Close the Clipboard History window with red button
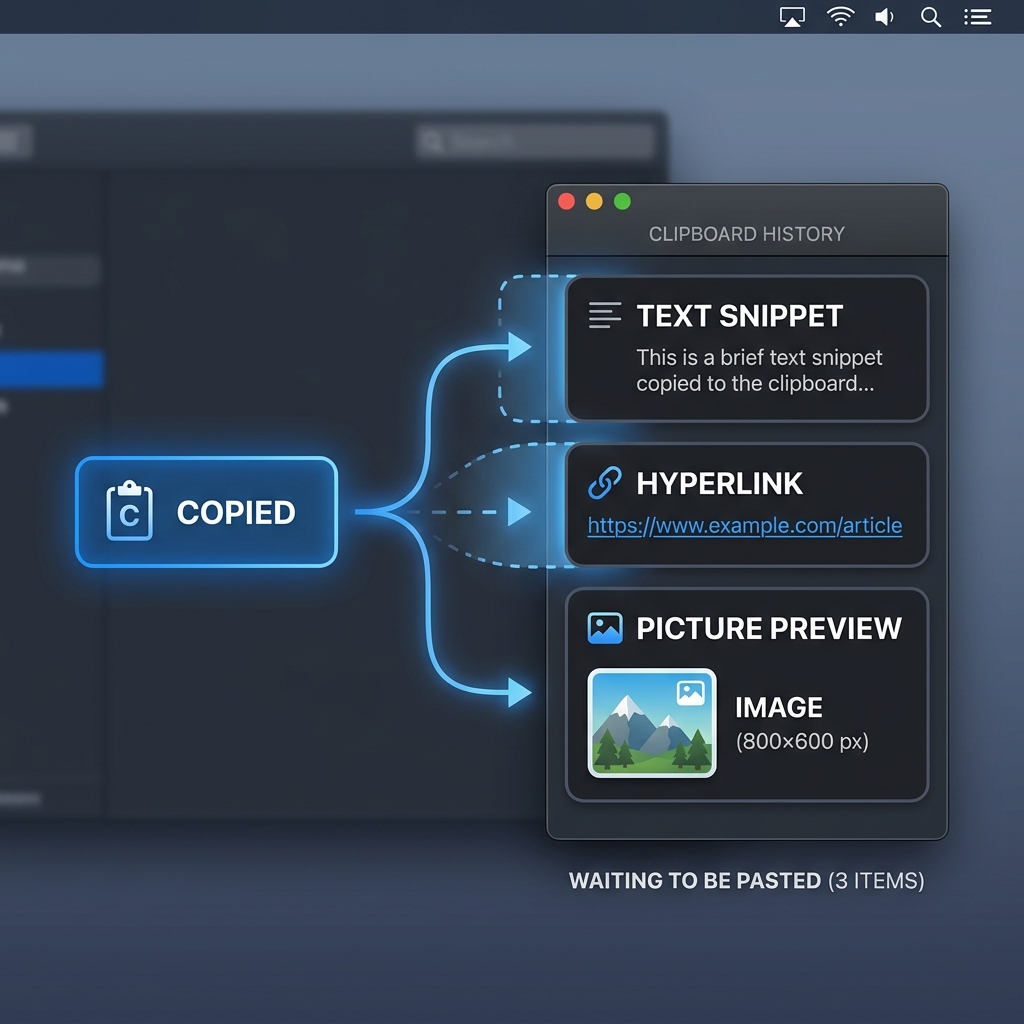 click(566, 201)
